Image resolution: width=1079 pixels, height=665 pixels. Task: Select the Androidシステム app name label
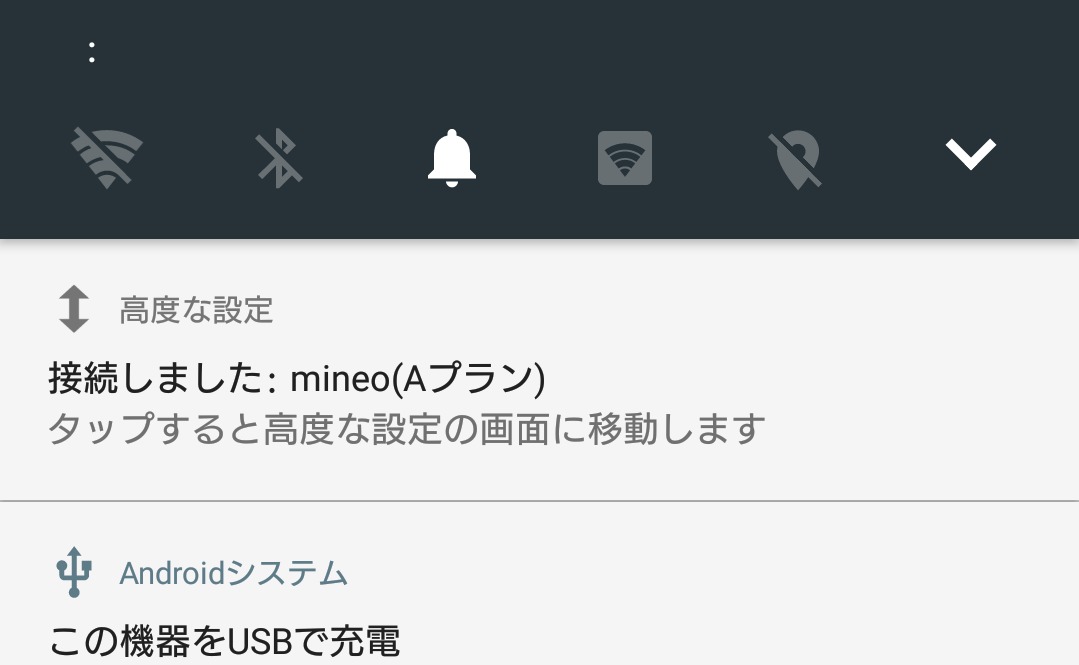pos(233,573)
